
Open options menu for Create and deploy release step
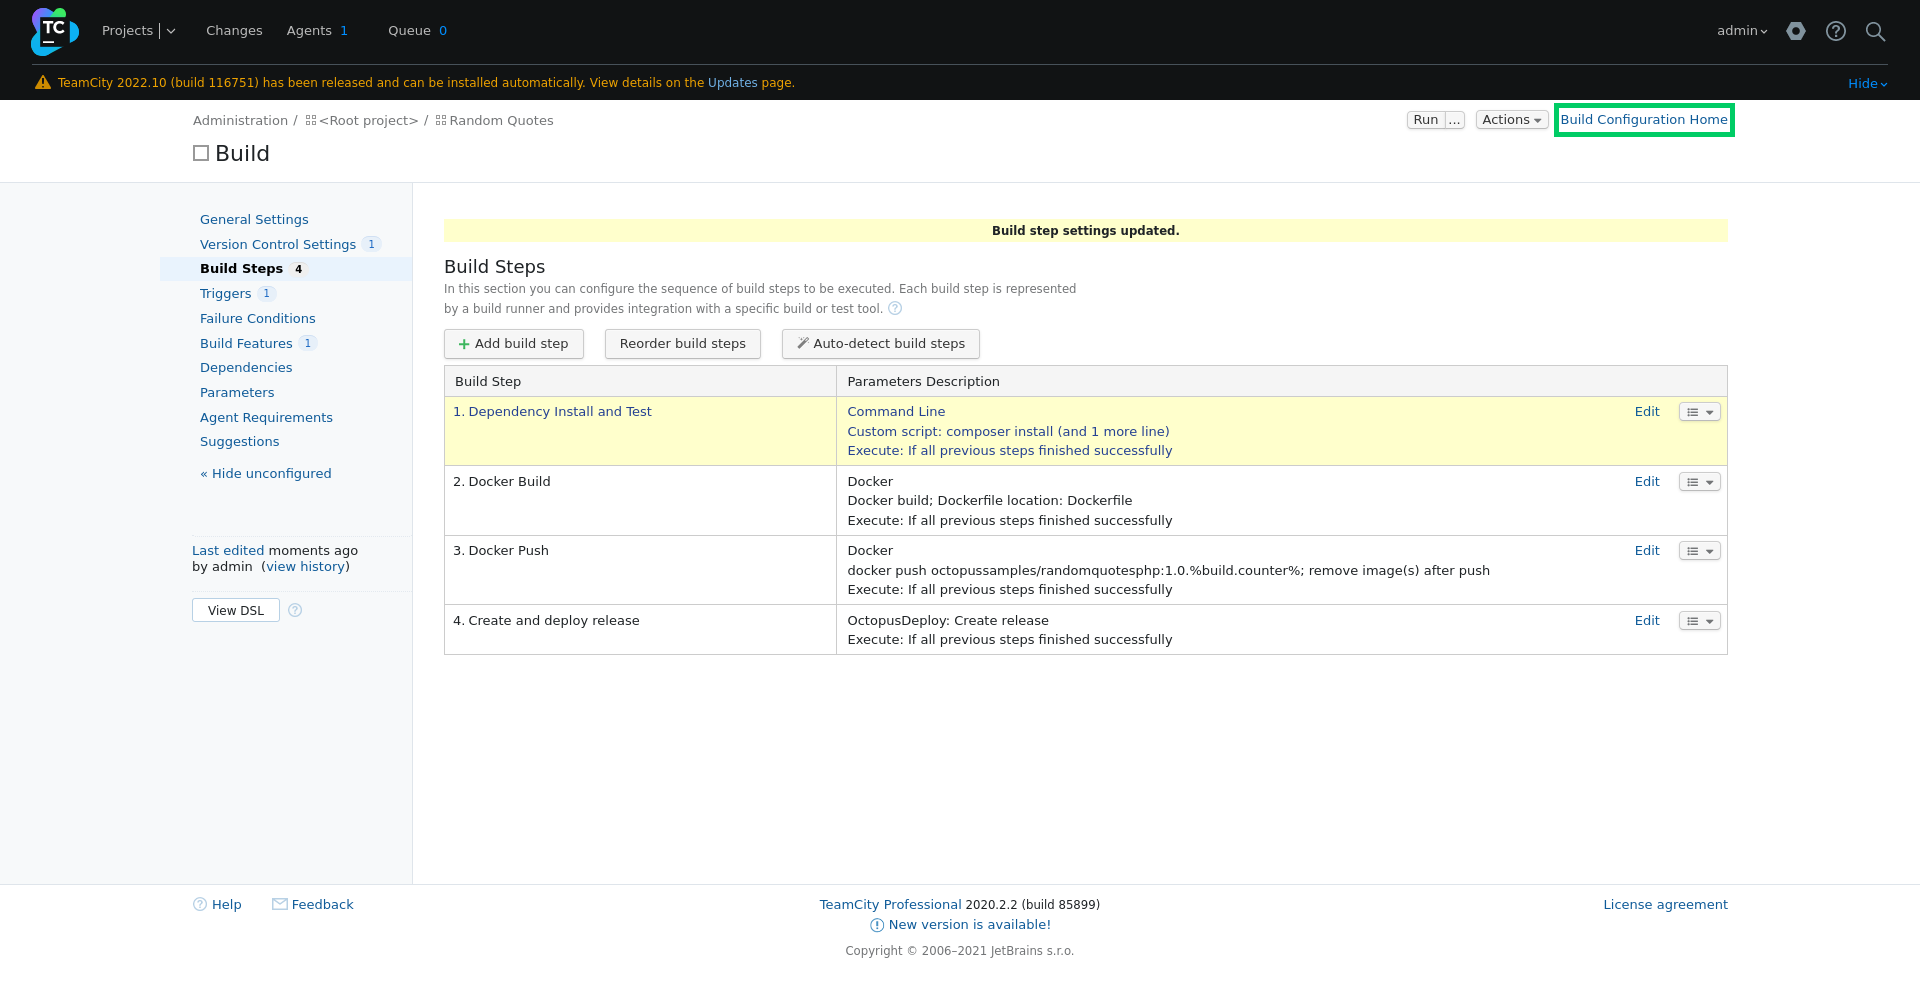[x=1699, y=621]
